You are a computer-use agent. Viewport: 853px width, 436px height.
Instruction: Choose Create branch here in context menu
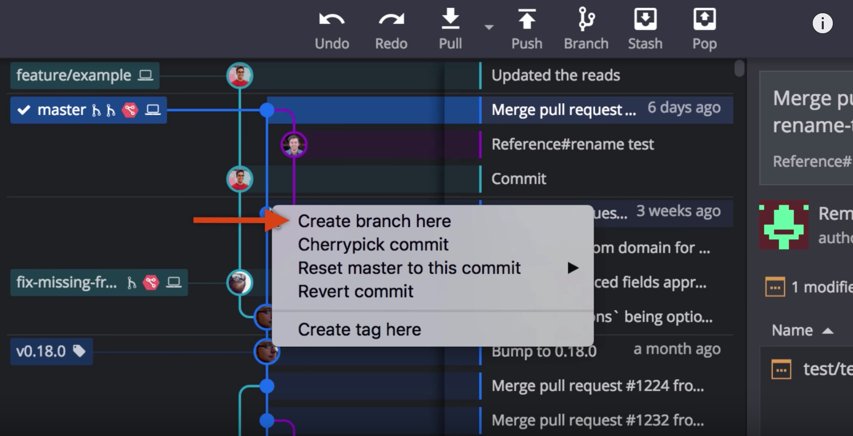374,222
